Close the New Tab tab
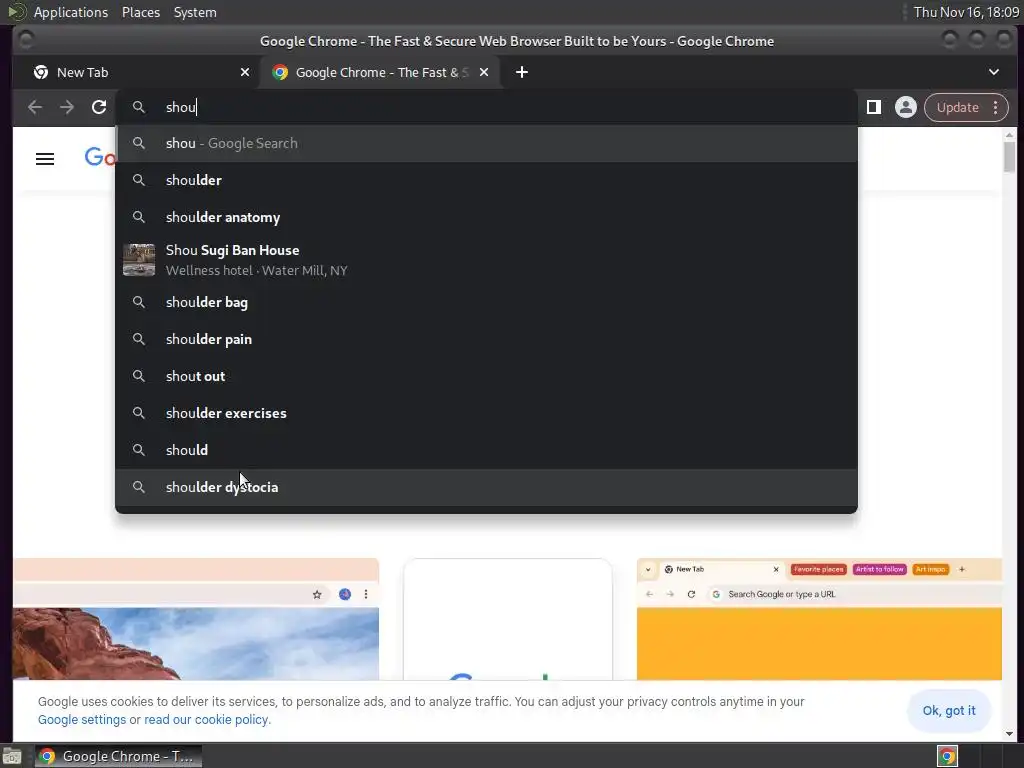Image resolution: width=1024 pixels, height=768 pixels. [245, 72]
